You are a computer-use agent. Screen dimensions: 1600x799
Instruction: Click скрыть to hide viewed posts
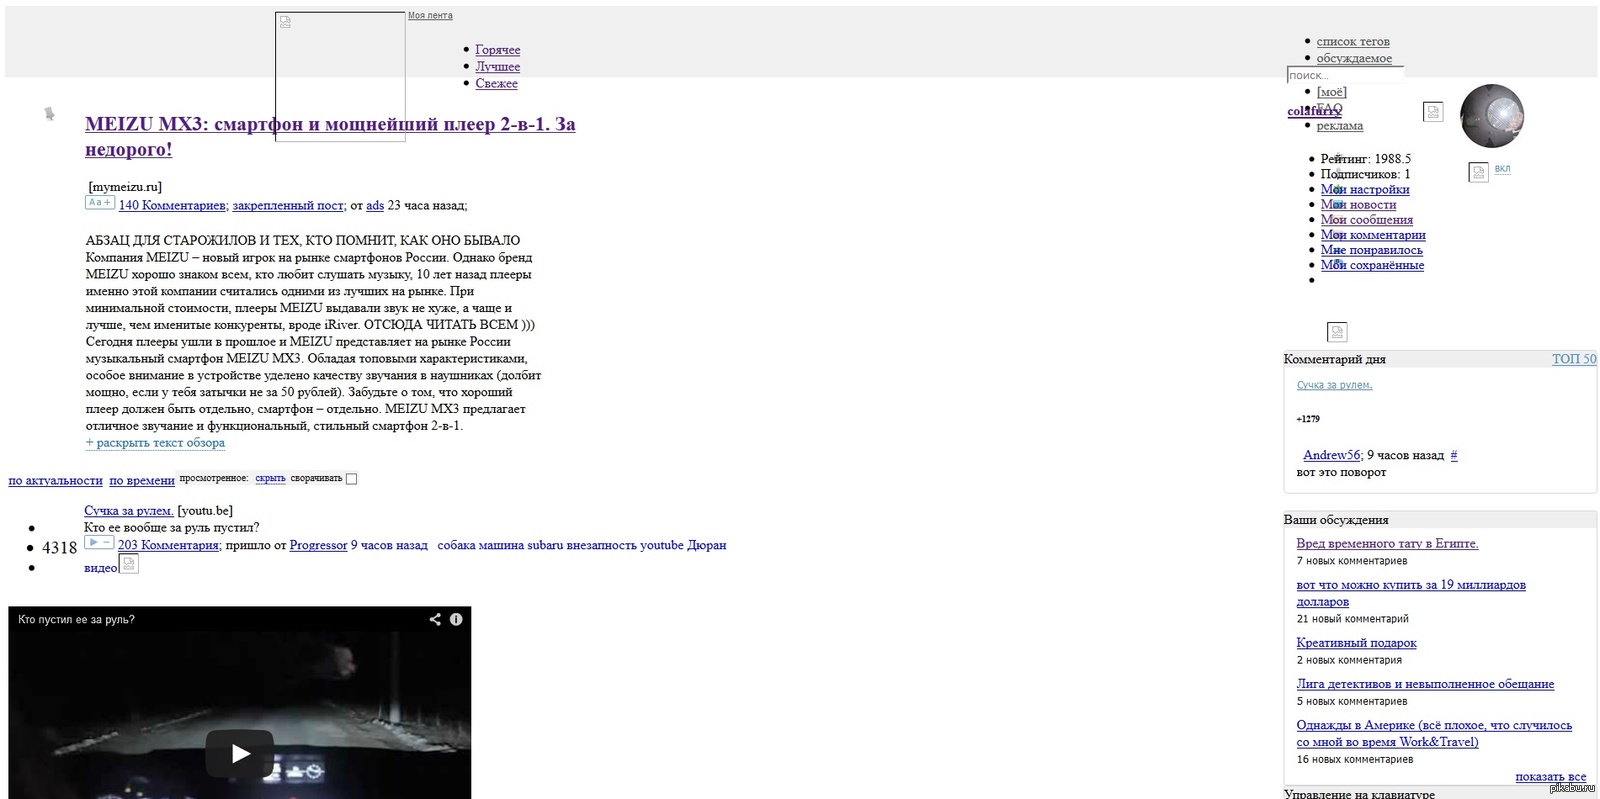[270, 478]
